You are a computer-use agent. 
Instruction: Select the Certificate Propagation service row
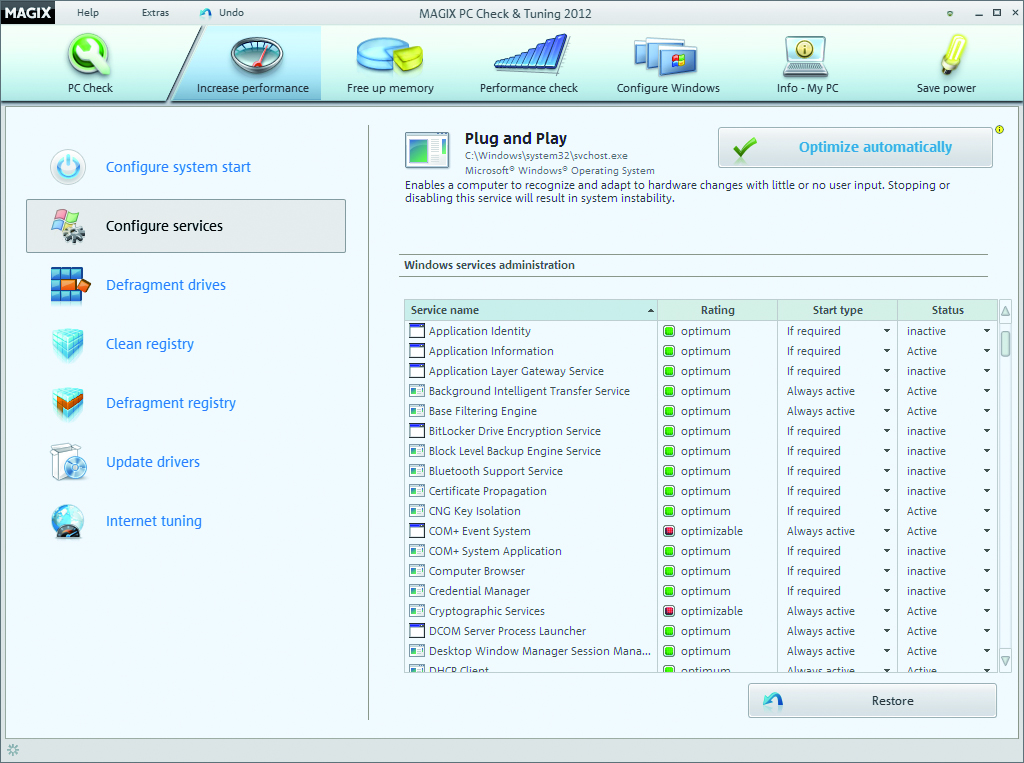tap(700, 491)
